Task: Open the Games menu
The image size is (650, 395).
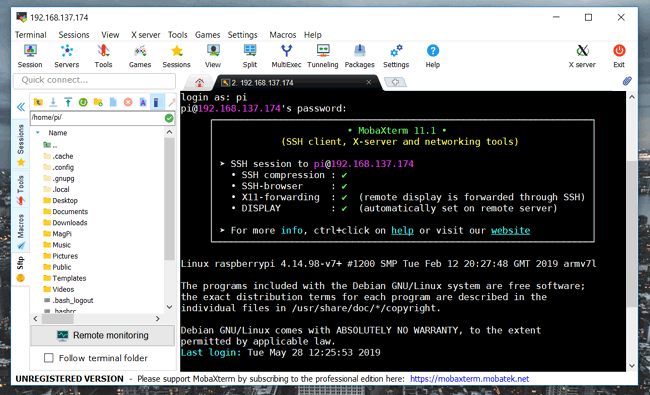Action: (x=208, y=35)
